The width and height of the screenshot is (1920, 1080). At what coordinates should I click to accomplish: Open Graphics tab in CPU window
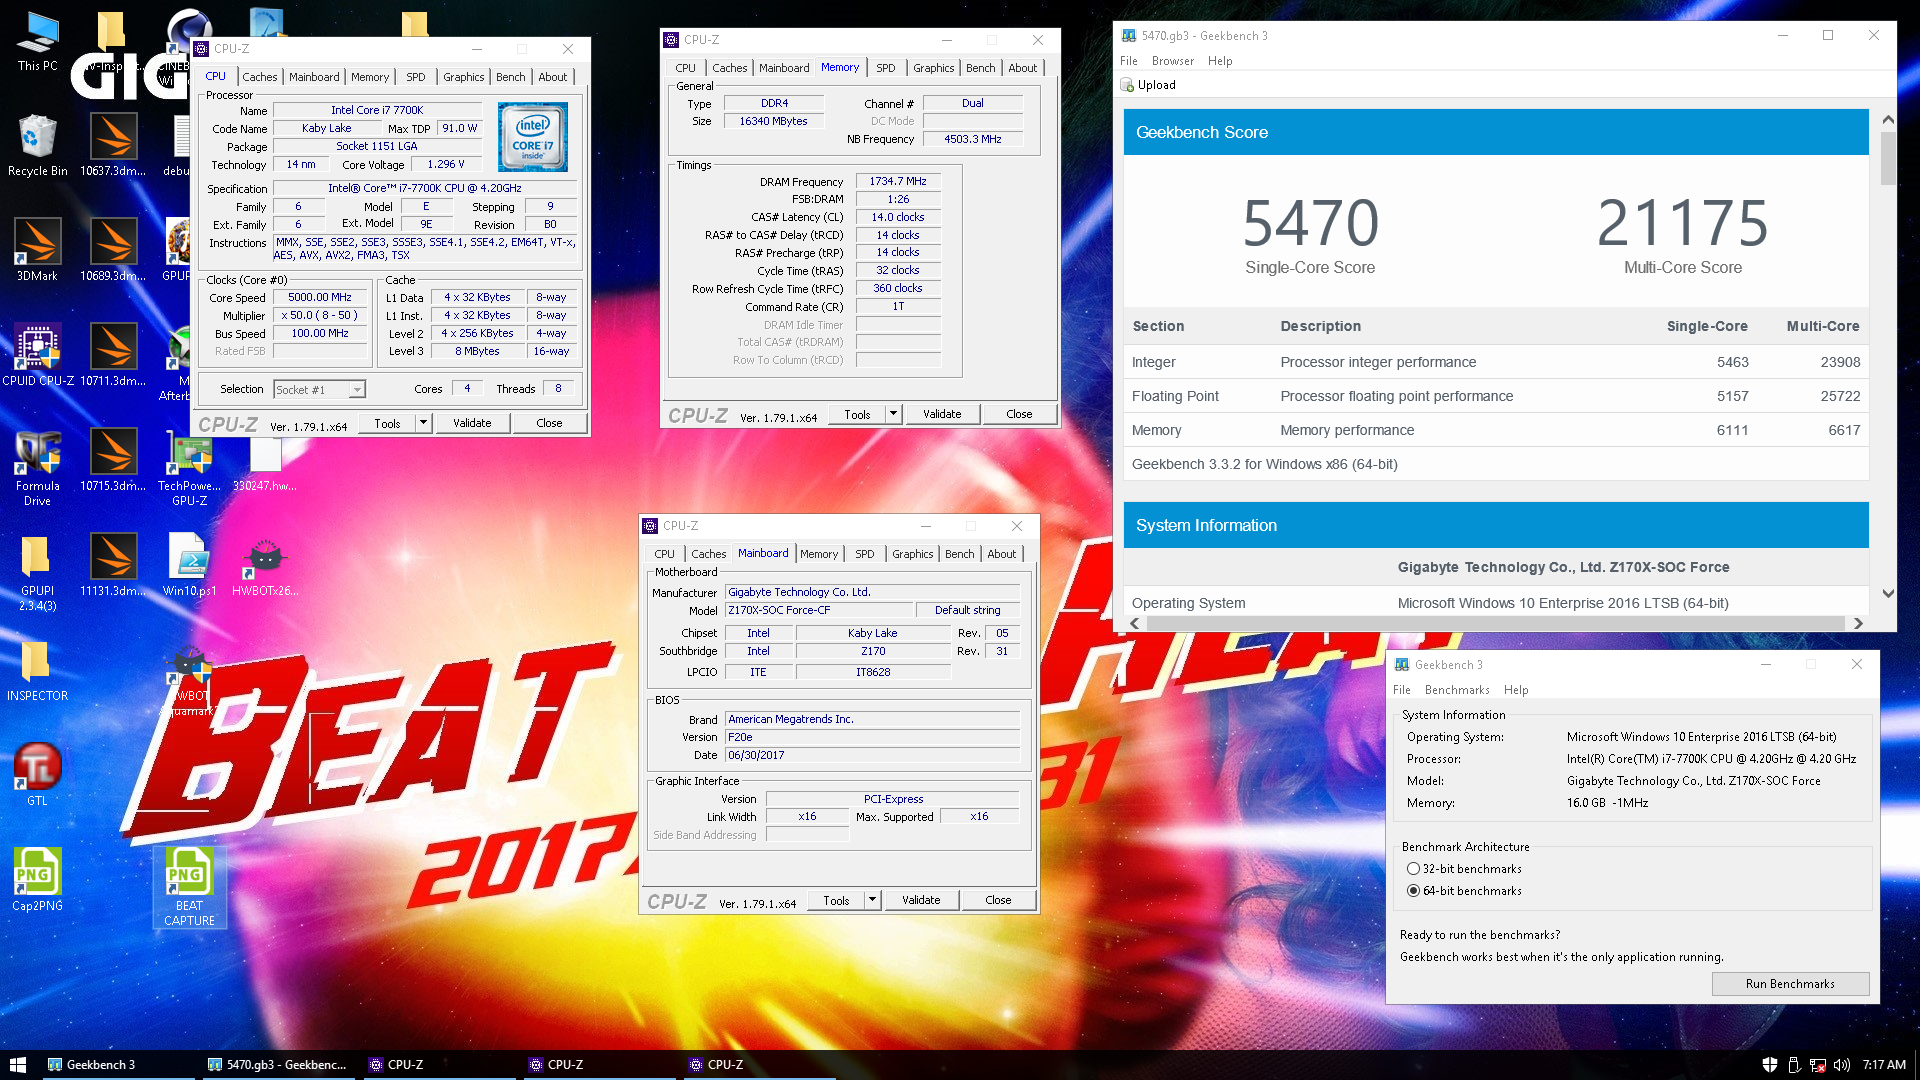464,77
